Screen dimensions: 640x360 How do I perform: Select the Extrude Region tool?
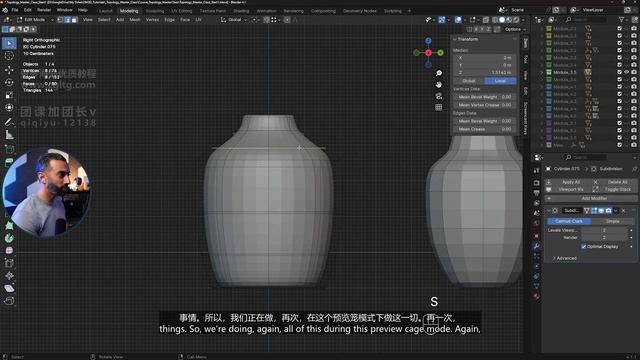coord(9,162)
